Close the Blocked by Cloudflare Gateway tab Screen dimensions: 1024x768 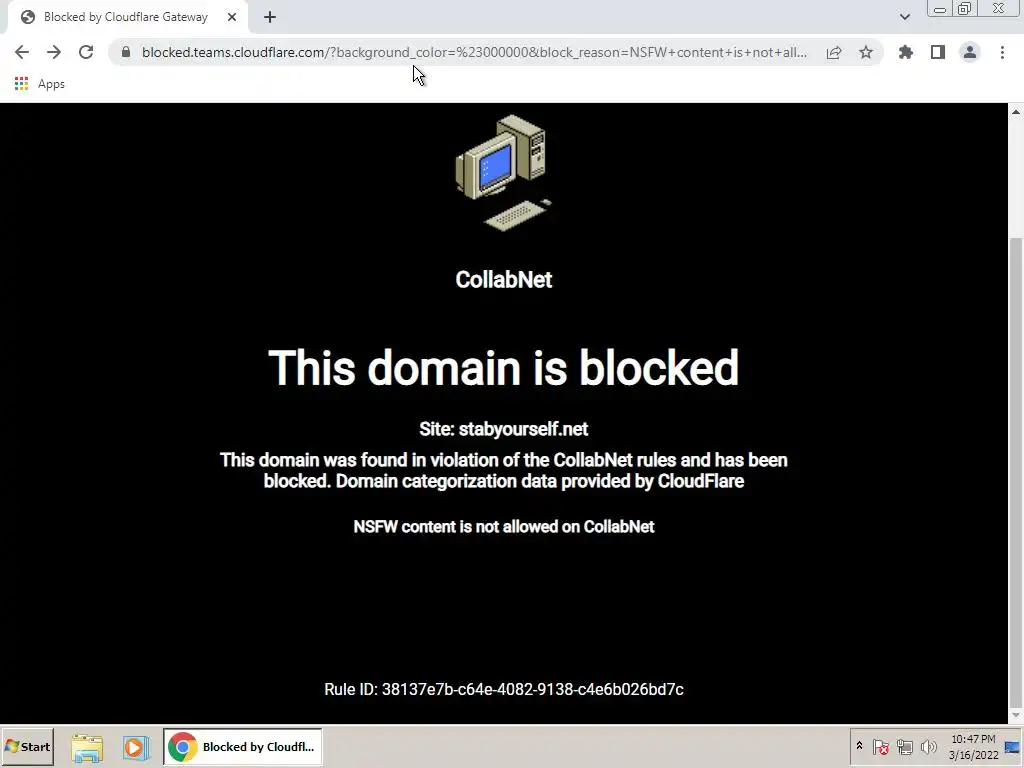pos(232,17)
